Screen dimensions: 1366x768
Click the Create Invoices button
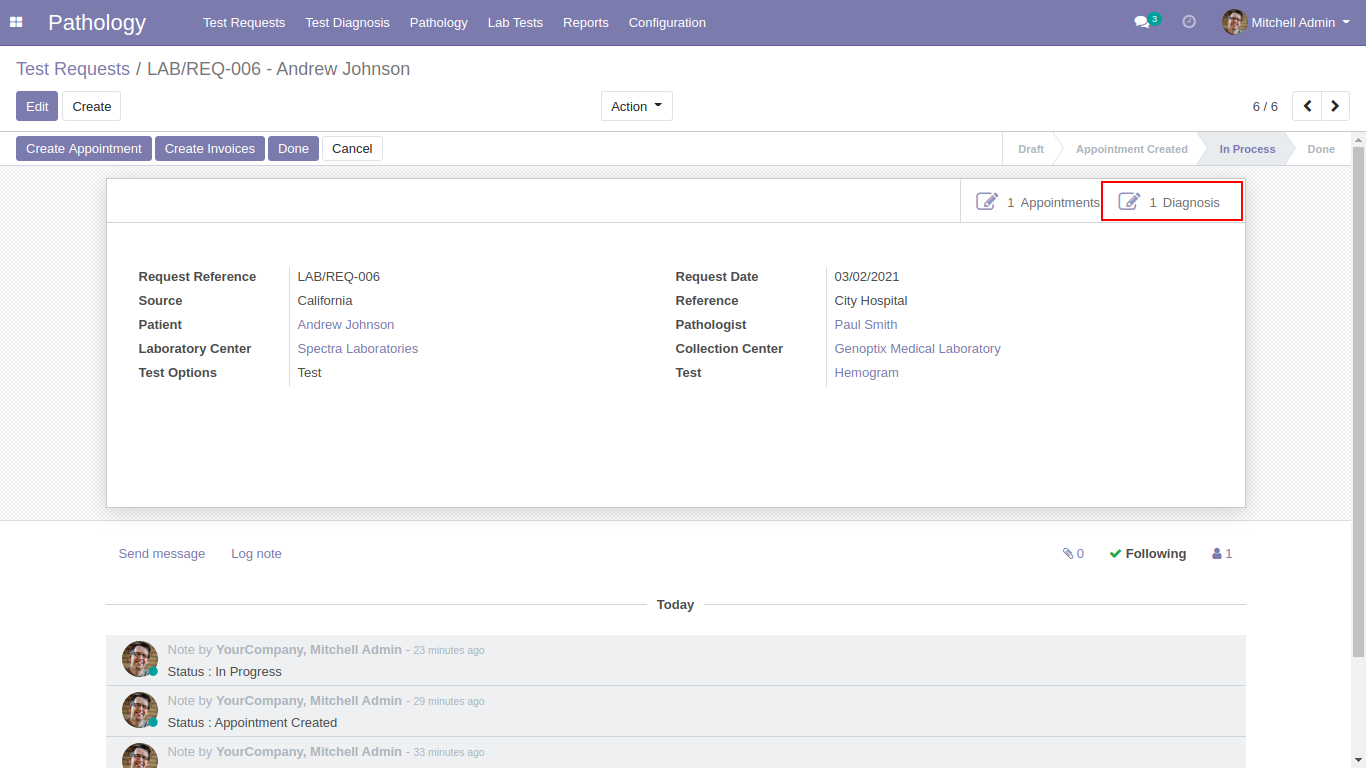coord(209,149)
